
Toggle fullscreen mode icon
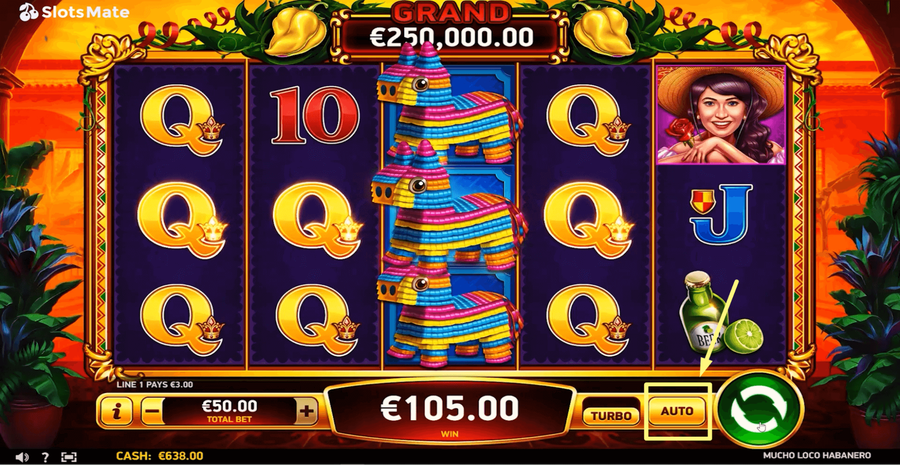point(68,457)
